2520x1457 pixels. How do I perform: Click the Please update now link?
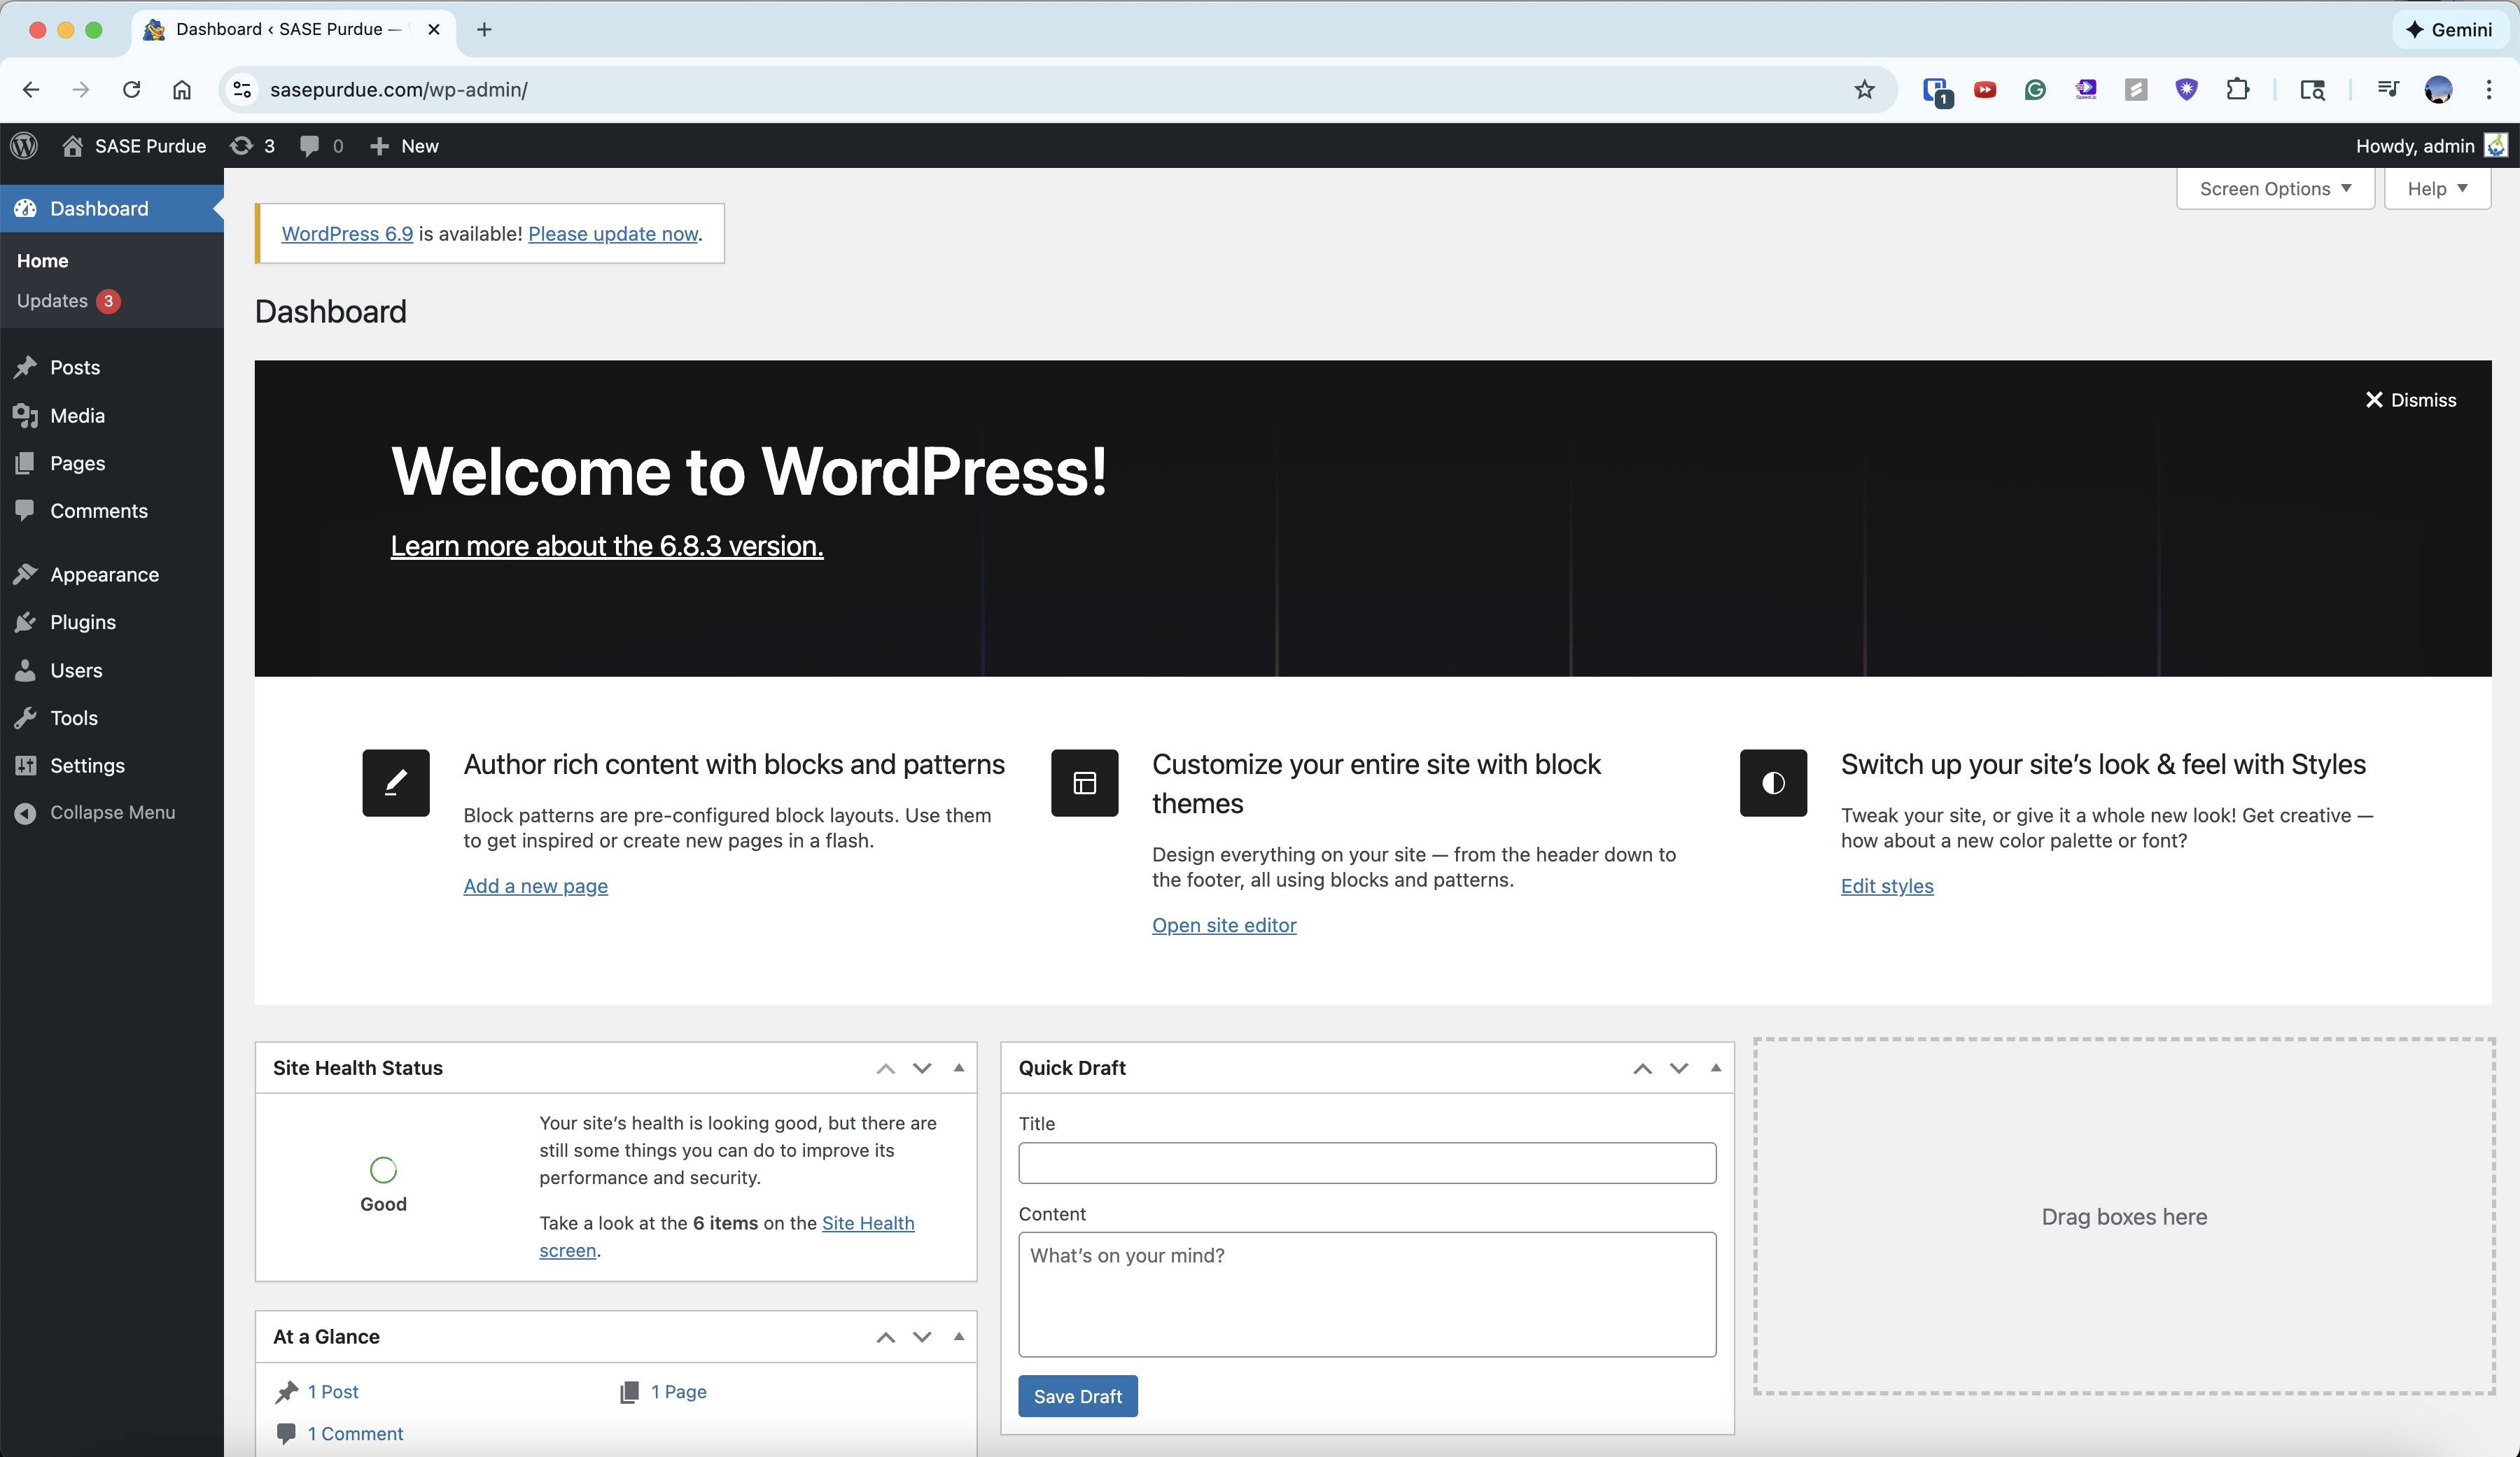[x=612, y=233]
